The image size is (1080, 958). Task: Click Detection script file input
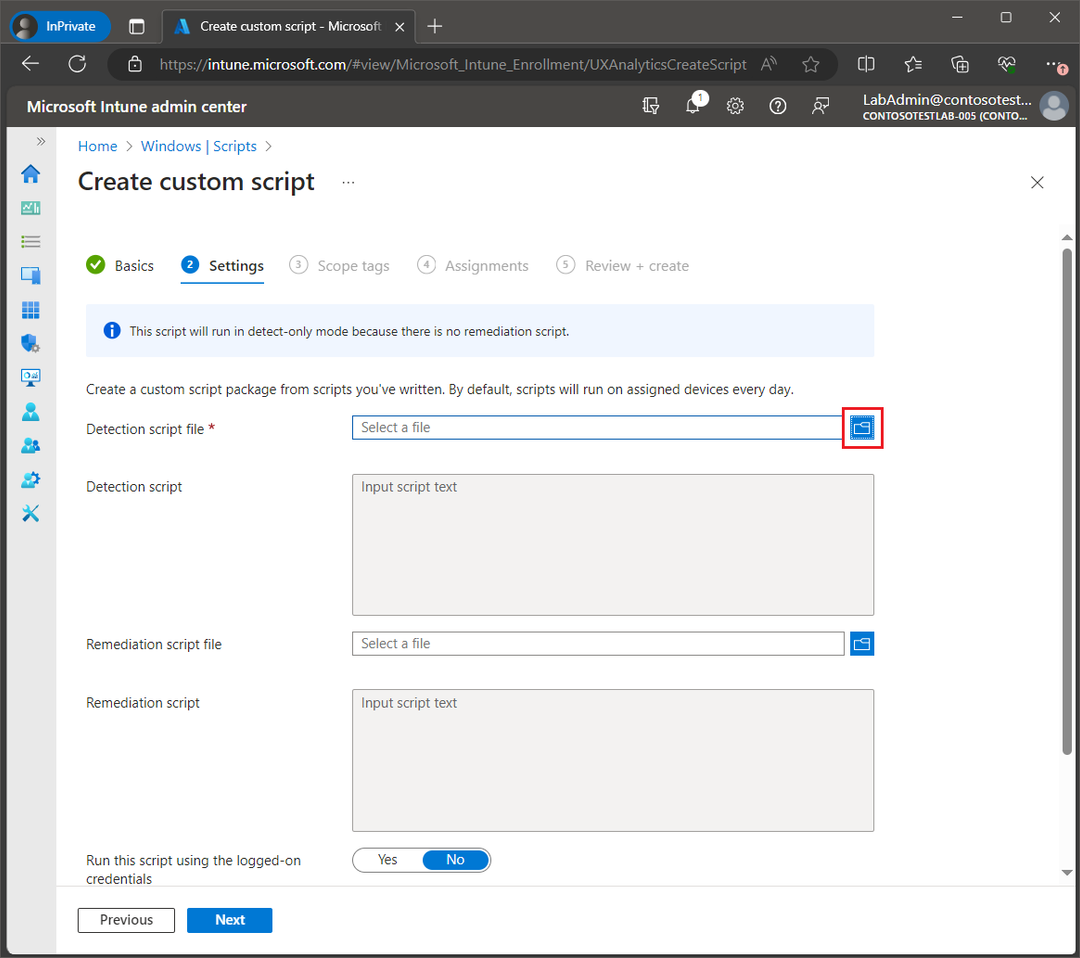598,428
